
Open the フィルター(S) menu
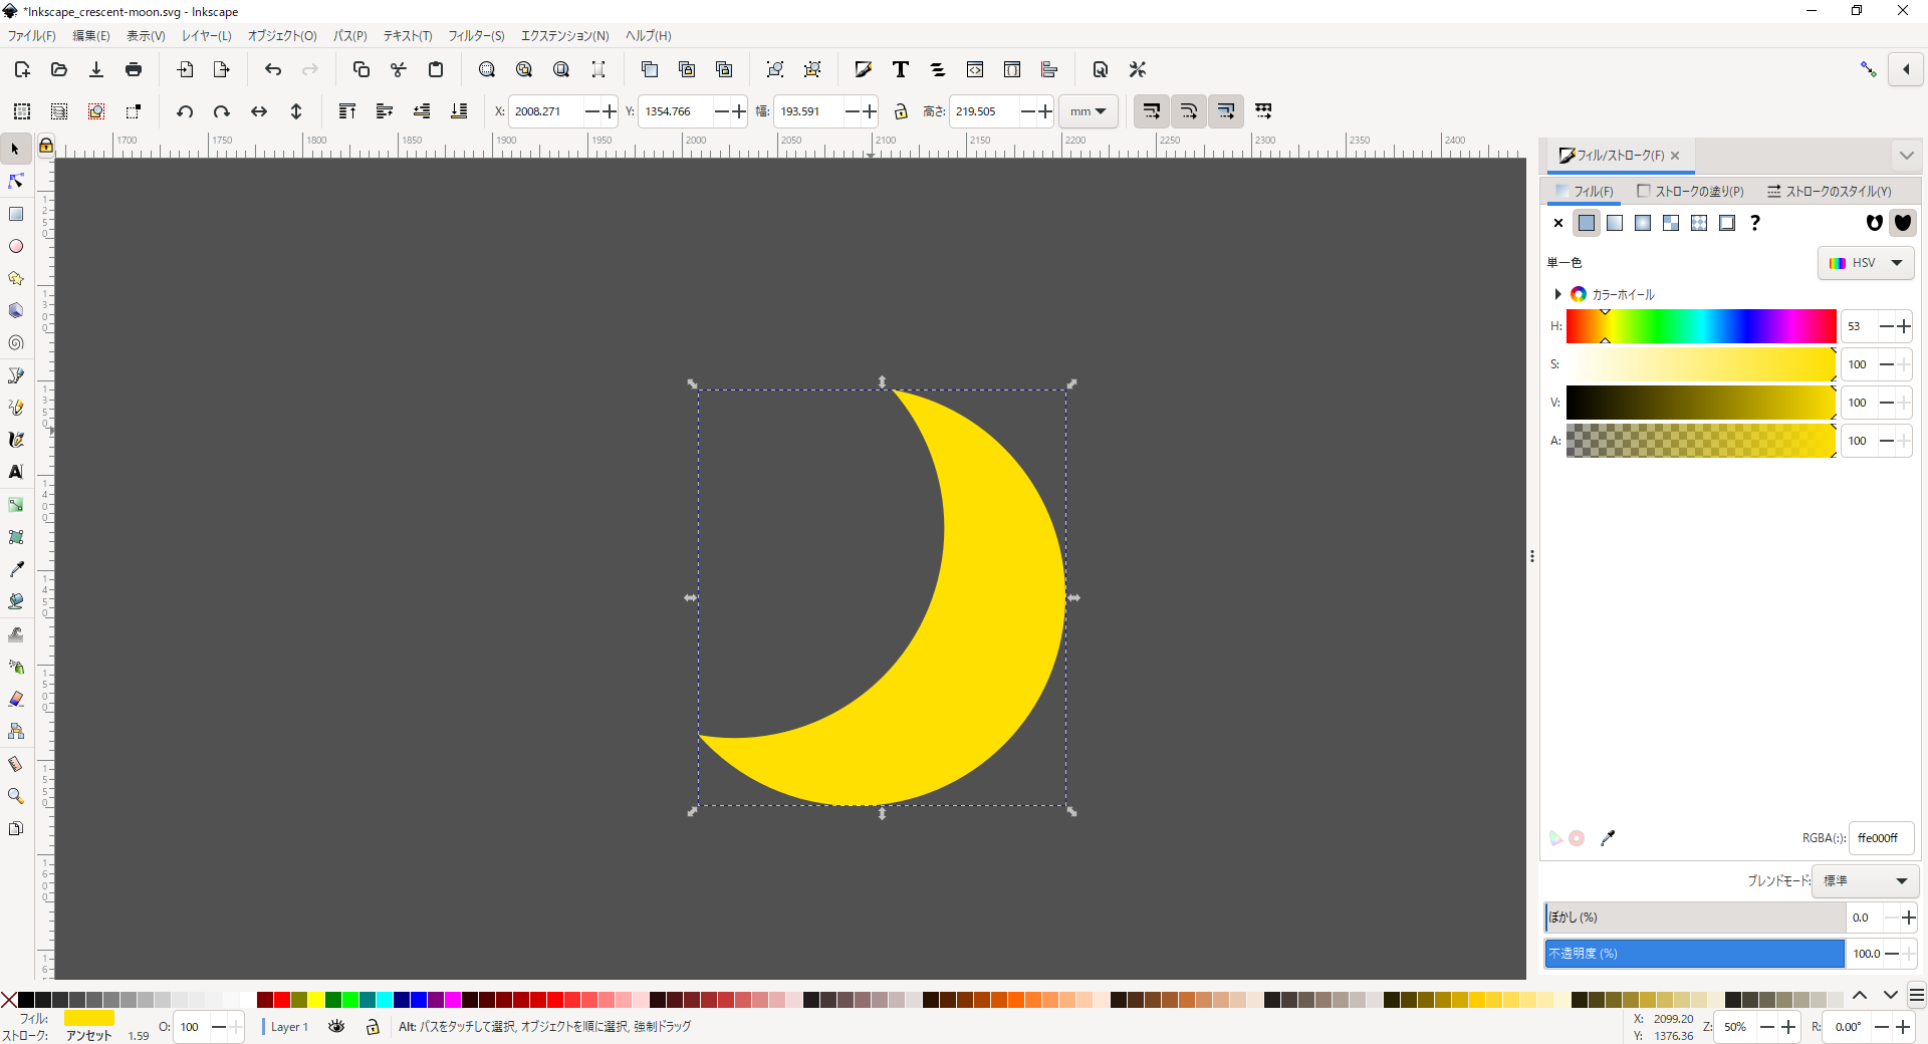[476, 36]
